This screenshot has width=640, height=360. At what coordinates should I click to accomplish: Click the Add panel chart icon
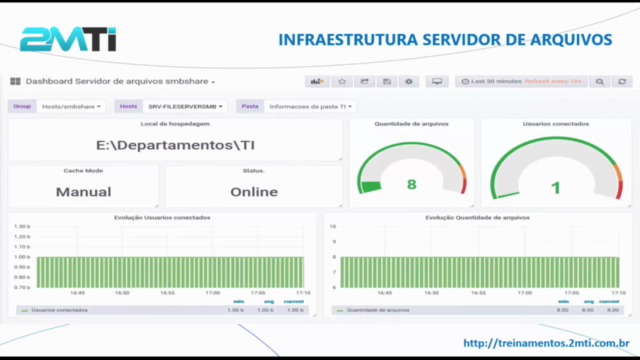tap(317, 82)
